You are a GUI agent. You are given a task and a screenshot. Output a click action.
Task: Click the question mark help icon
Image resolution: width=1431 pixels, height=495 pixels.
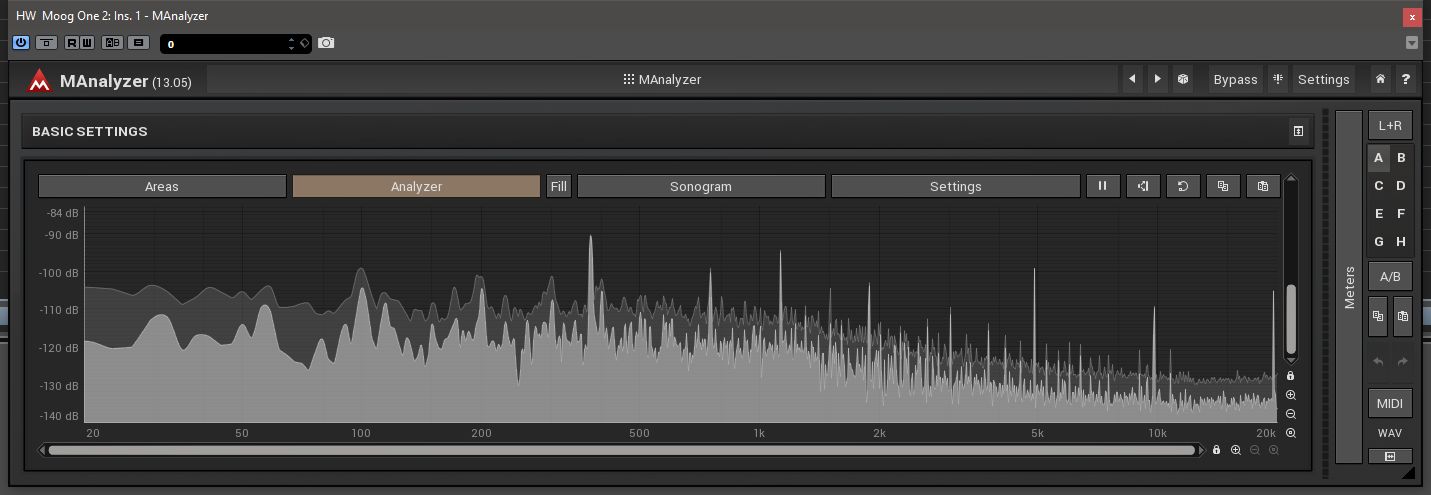[x=1406, y=79]
